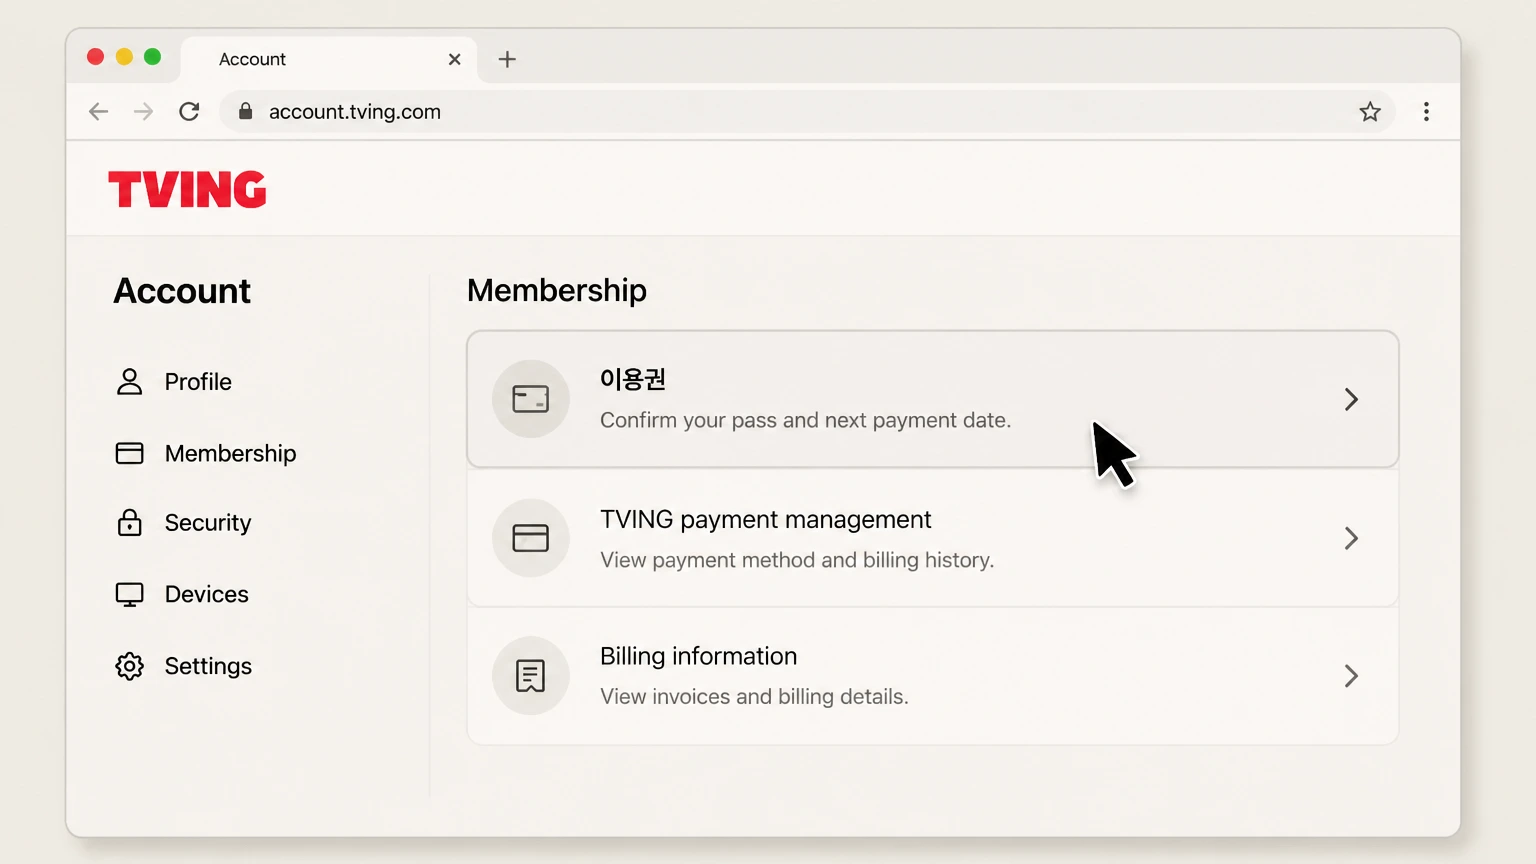The width and height of the screenshot is (1536, 864).
Task: Click the Membership card icon in sidebar
Action: point(129,453)
